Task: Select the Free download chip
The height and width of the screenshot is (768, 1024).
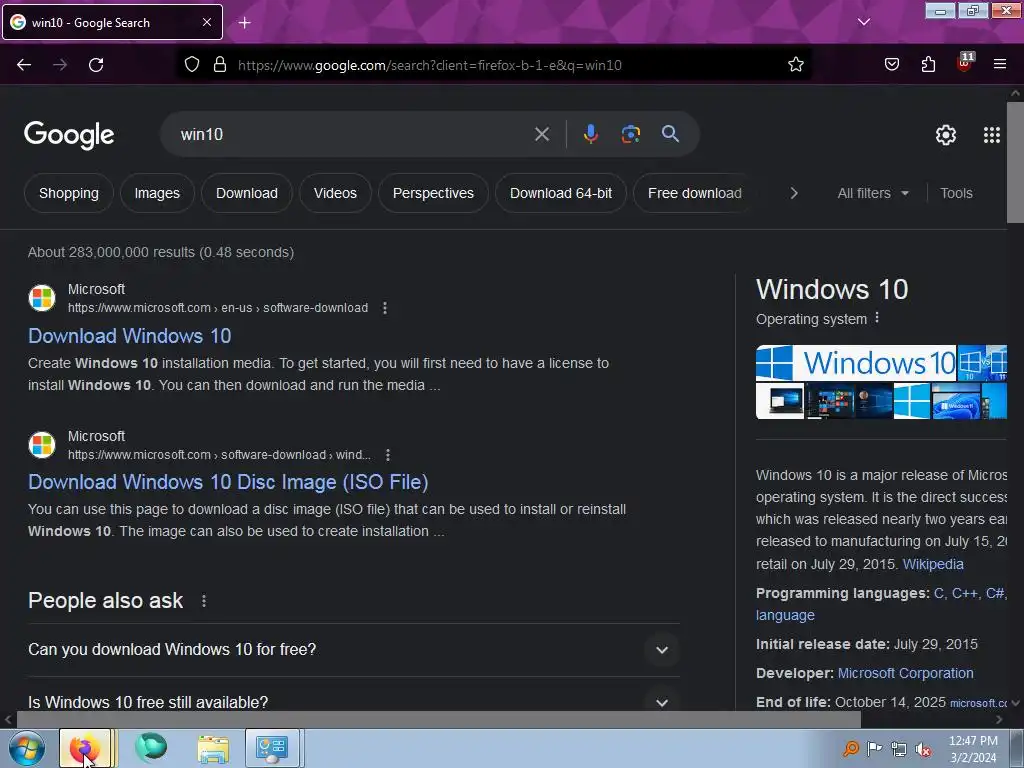Action: pos(694,193)
